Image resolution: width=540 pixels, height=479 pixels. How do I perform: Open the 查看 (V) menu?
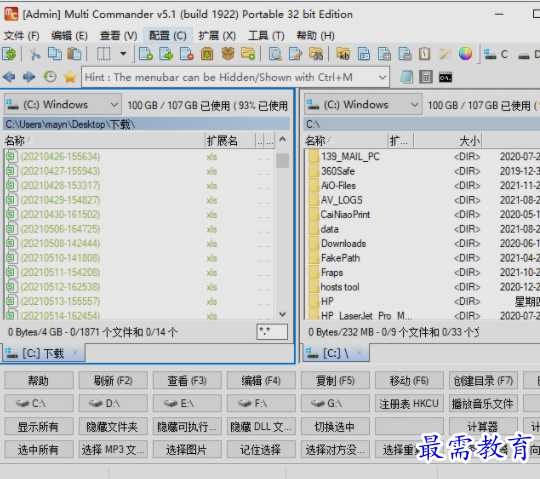coord(118,35)
